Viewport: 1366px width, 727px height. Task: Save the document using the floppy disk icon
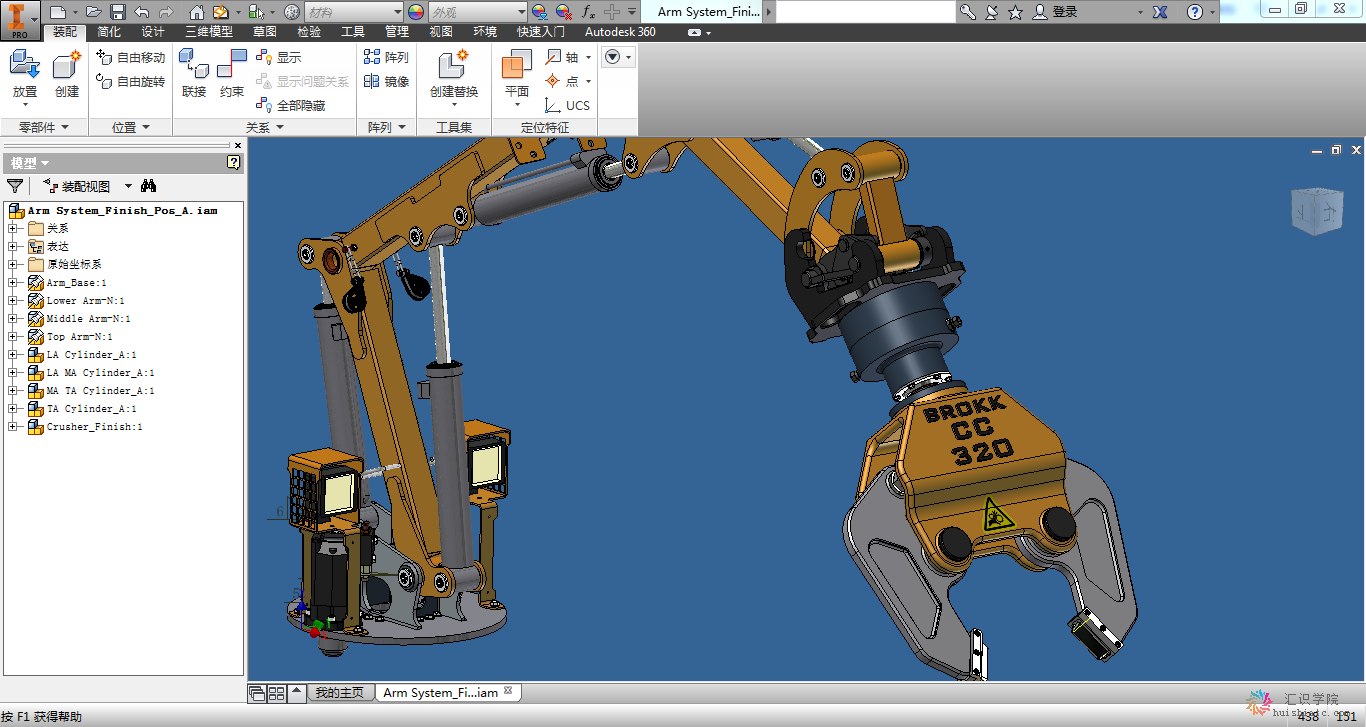tap(117, 12)
